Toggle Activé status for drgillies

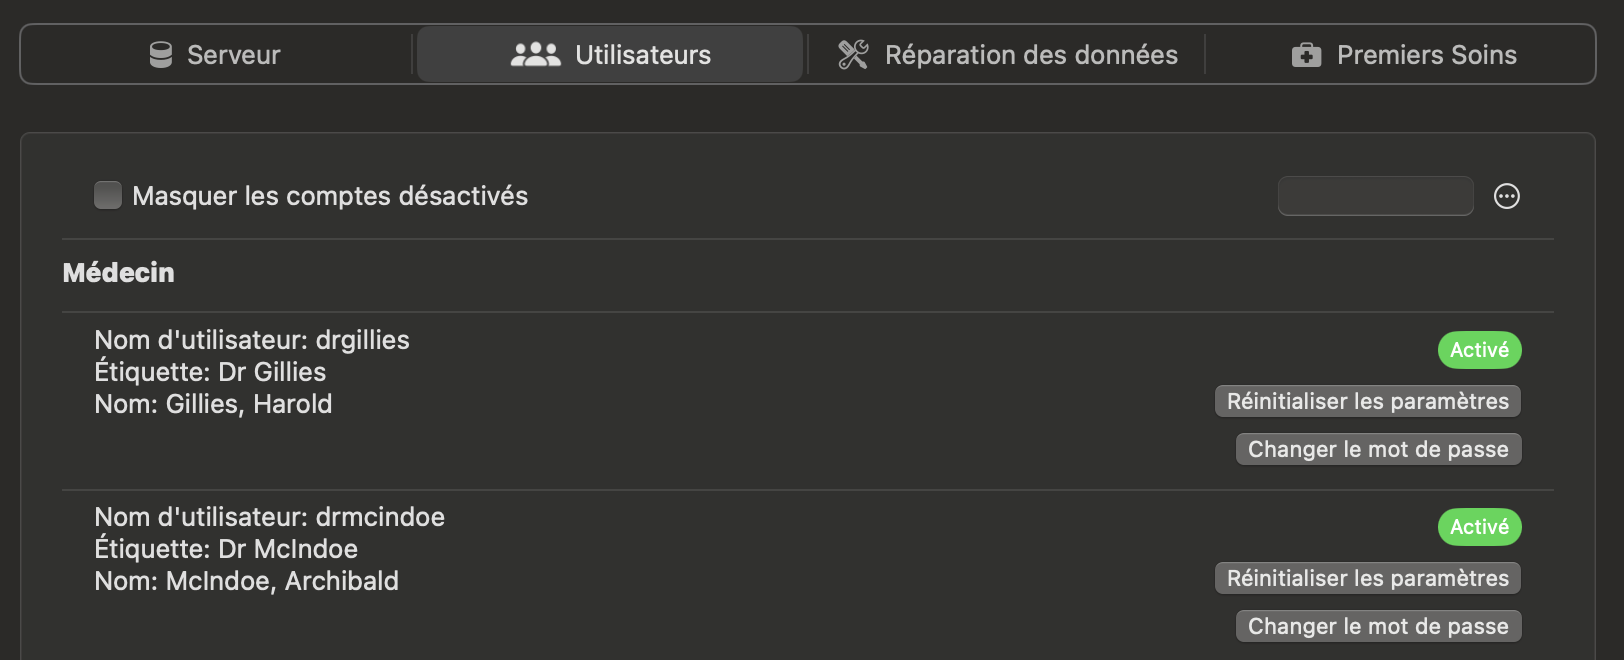1480,350
